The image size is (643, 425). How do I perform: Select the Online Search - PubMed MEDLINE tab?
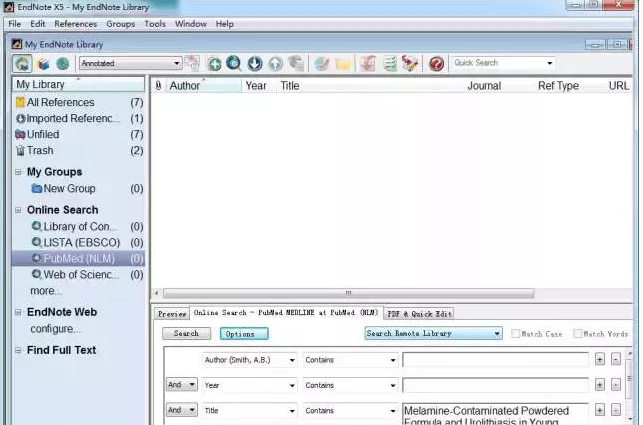tap(286, 313)
